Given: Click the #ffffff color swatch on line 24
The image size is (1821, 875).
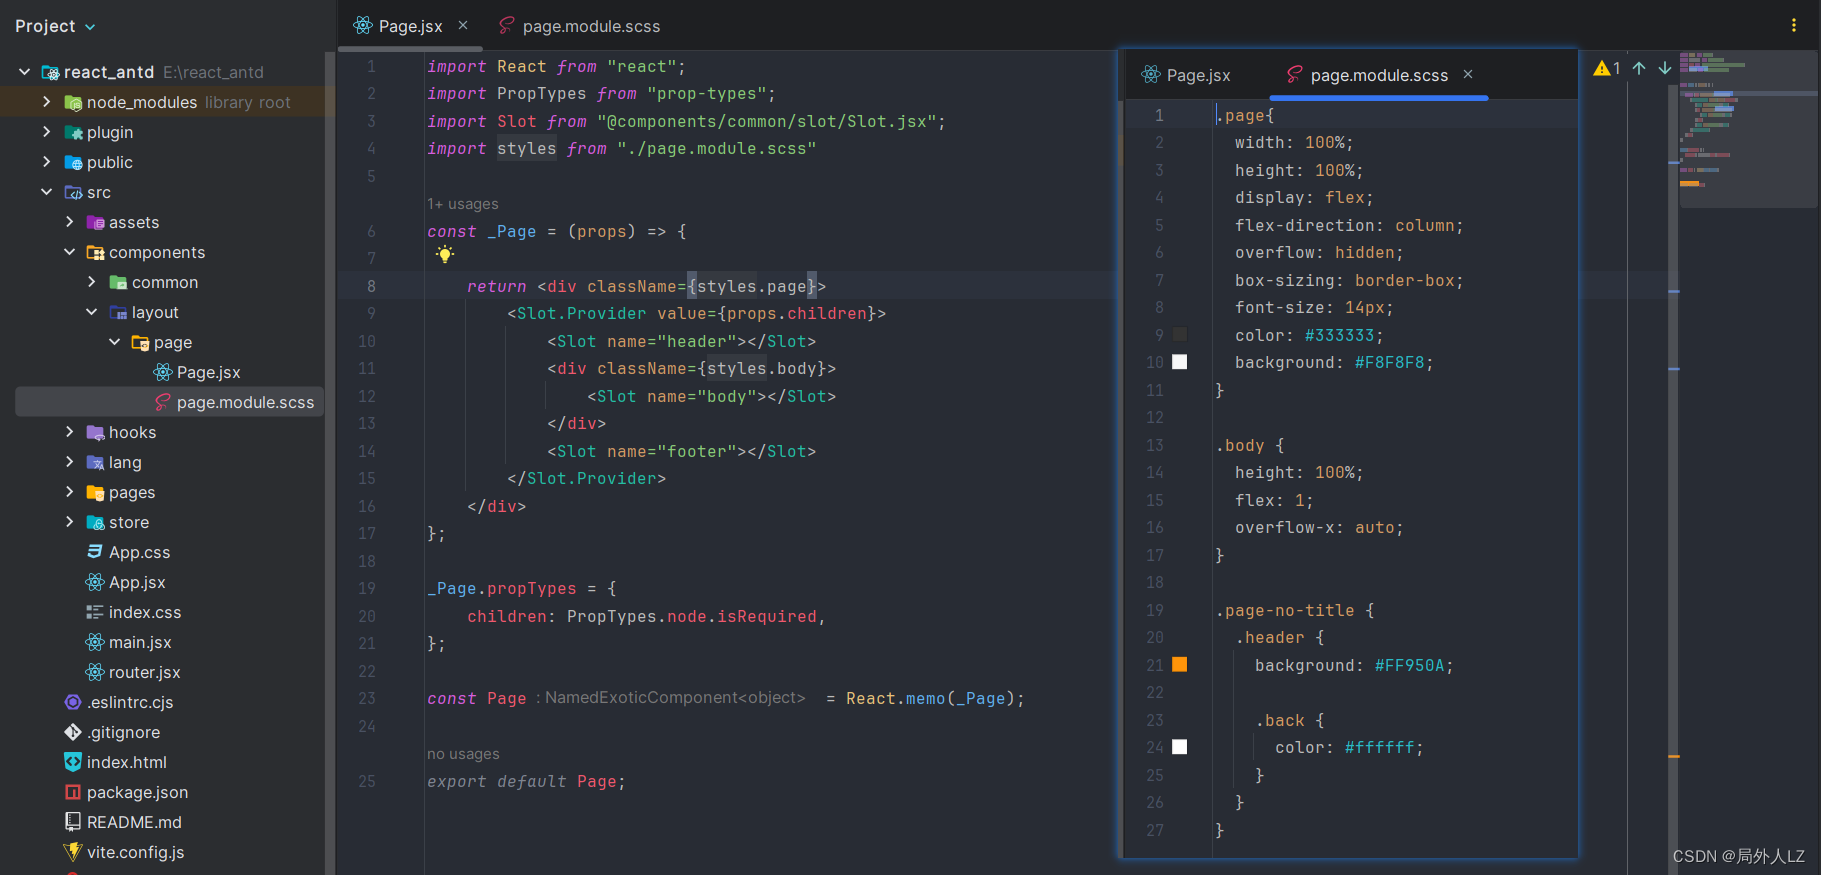Looking at the screenshot, I should coord(1180,747).
